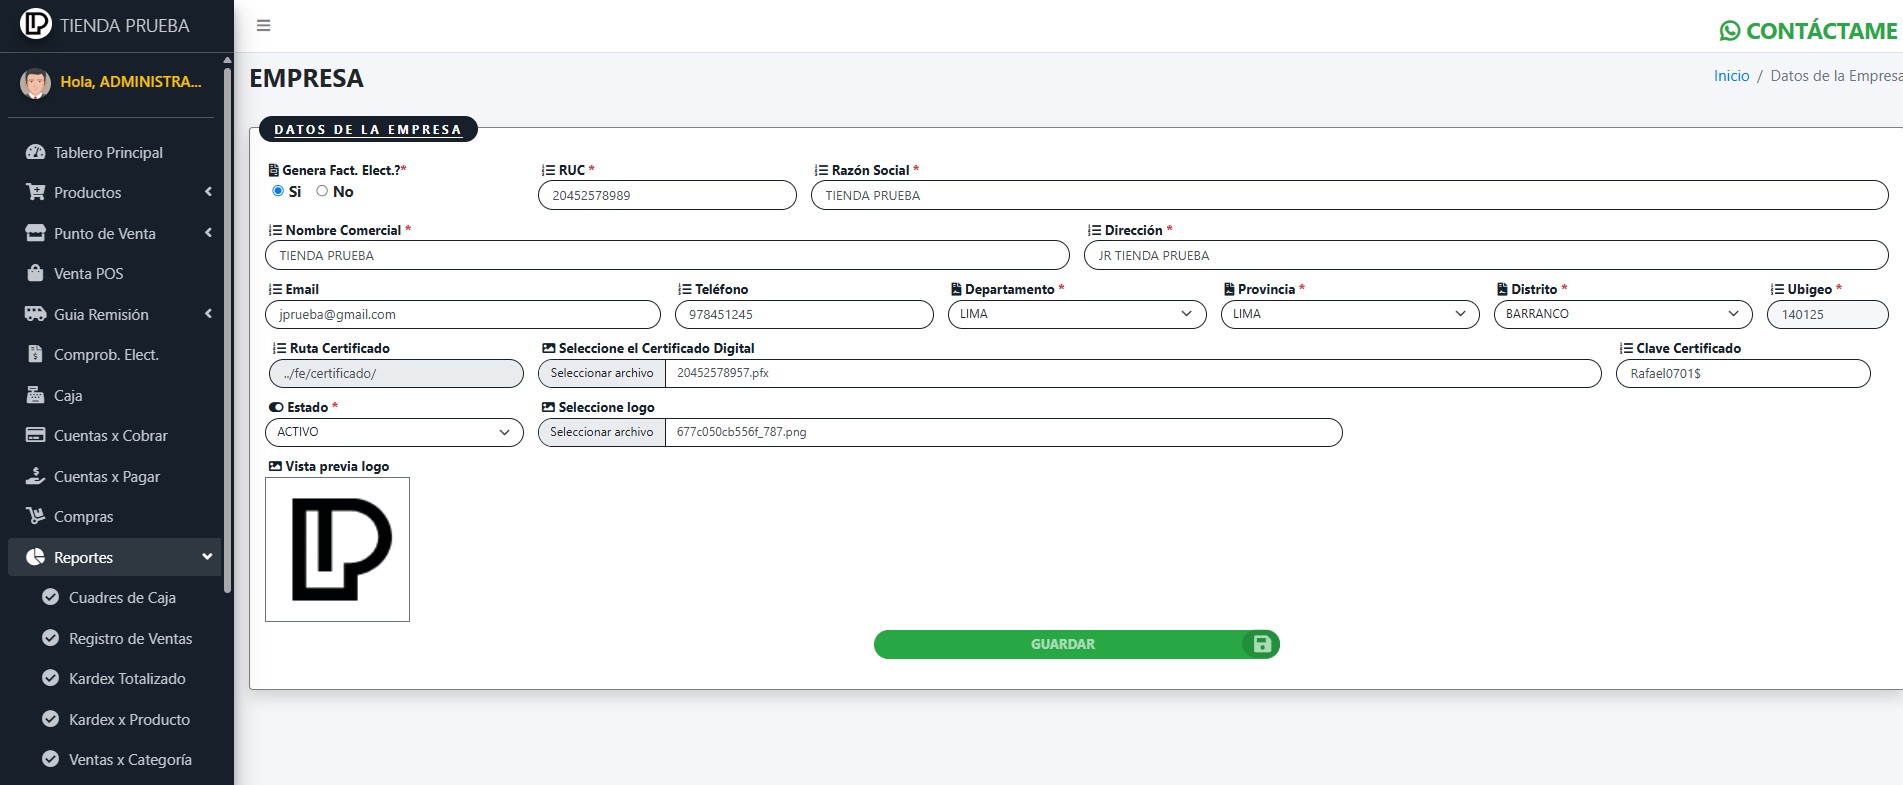The image size is (1903, 785).
Task: Open the Distrito dropdown showing BARRANCO
Action: tap(1622, 314)
